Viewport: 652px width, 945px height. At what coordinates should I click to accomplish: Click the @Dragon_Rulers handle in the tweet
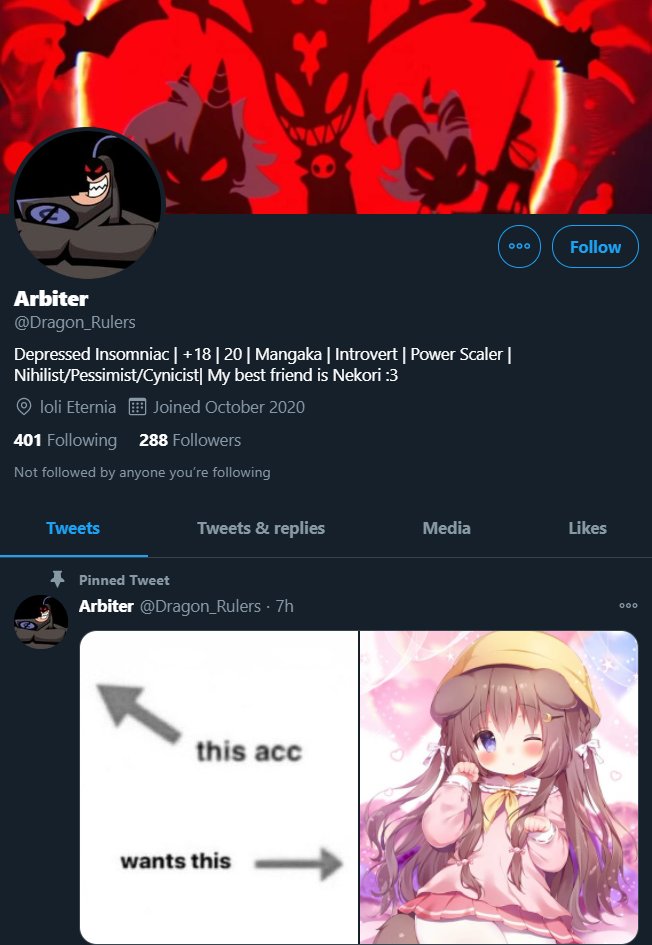coord(200,606)
